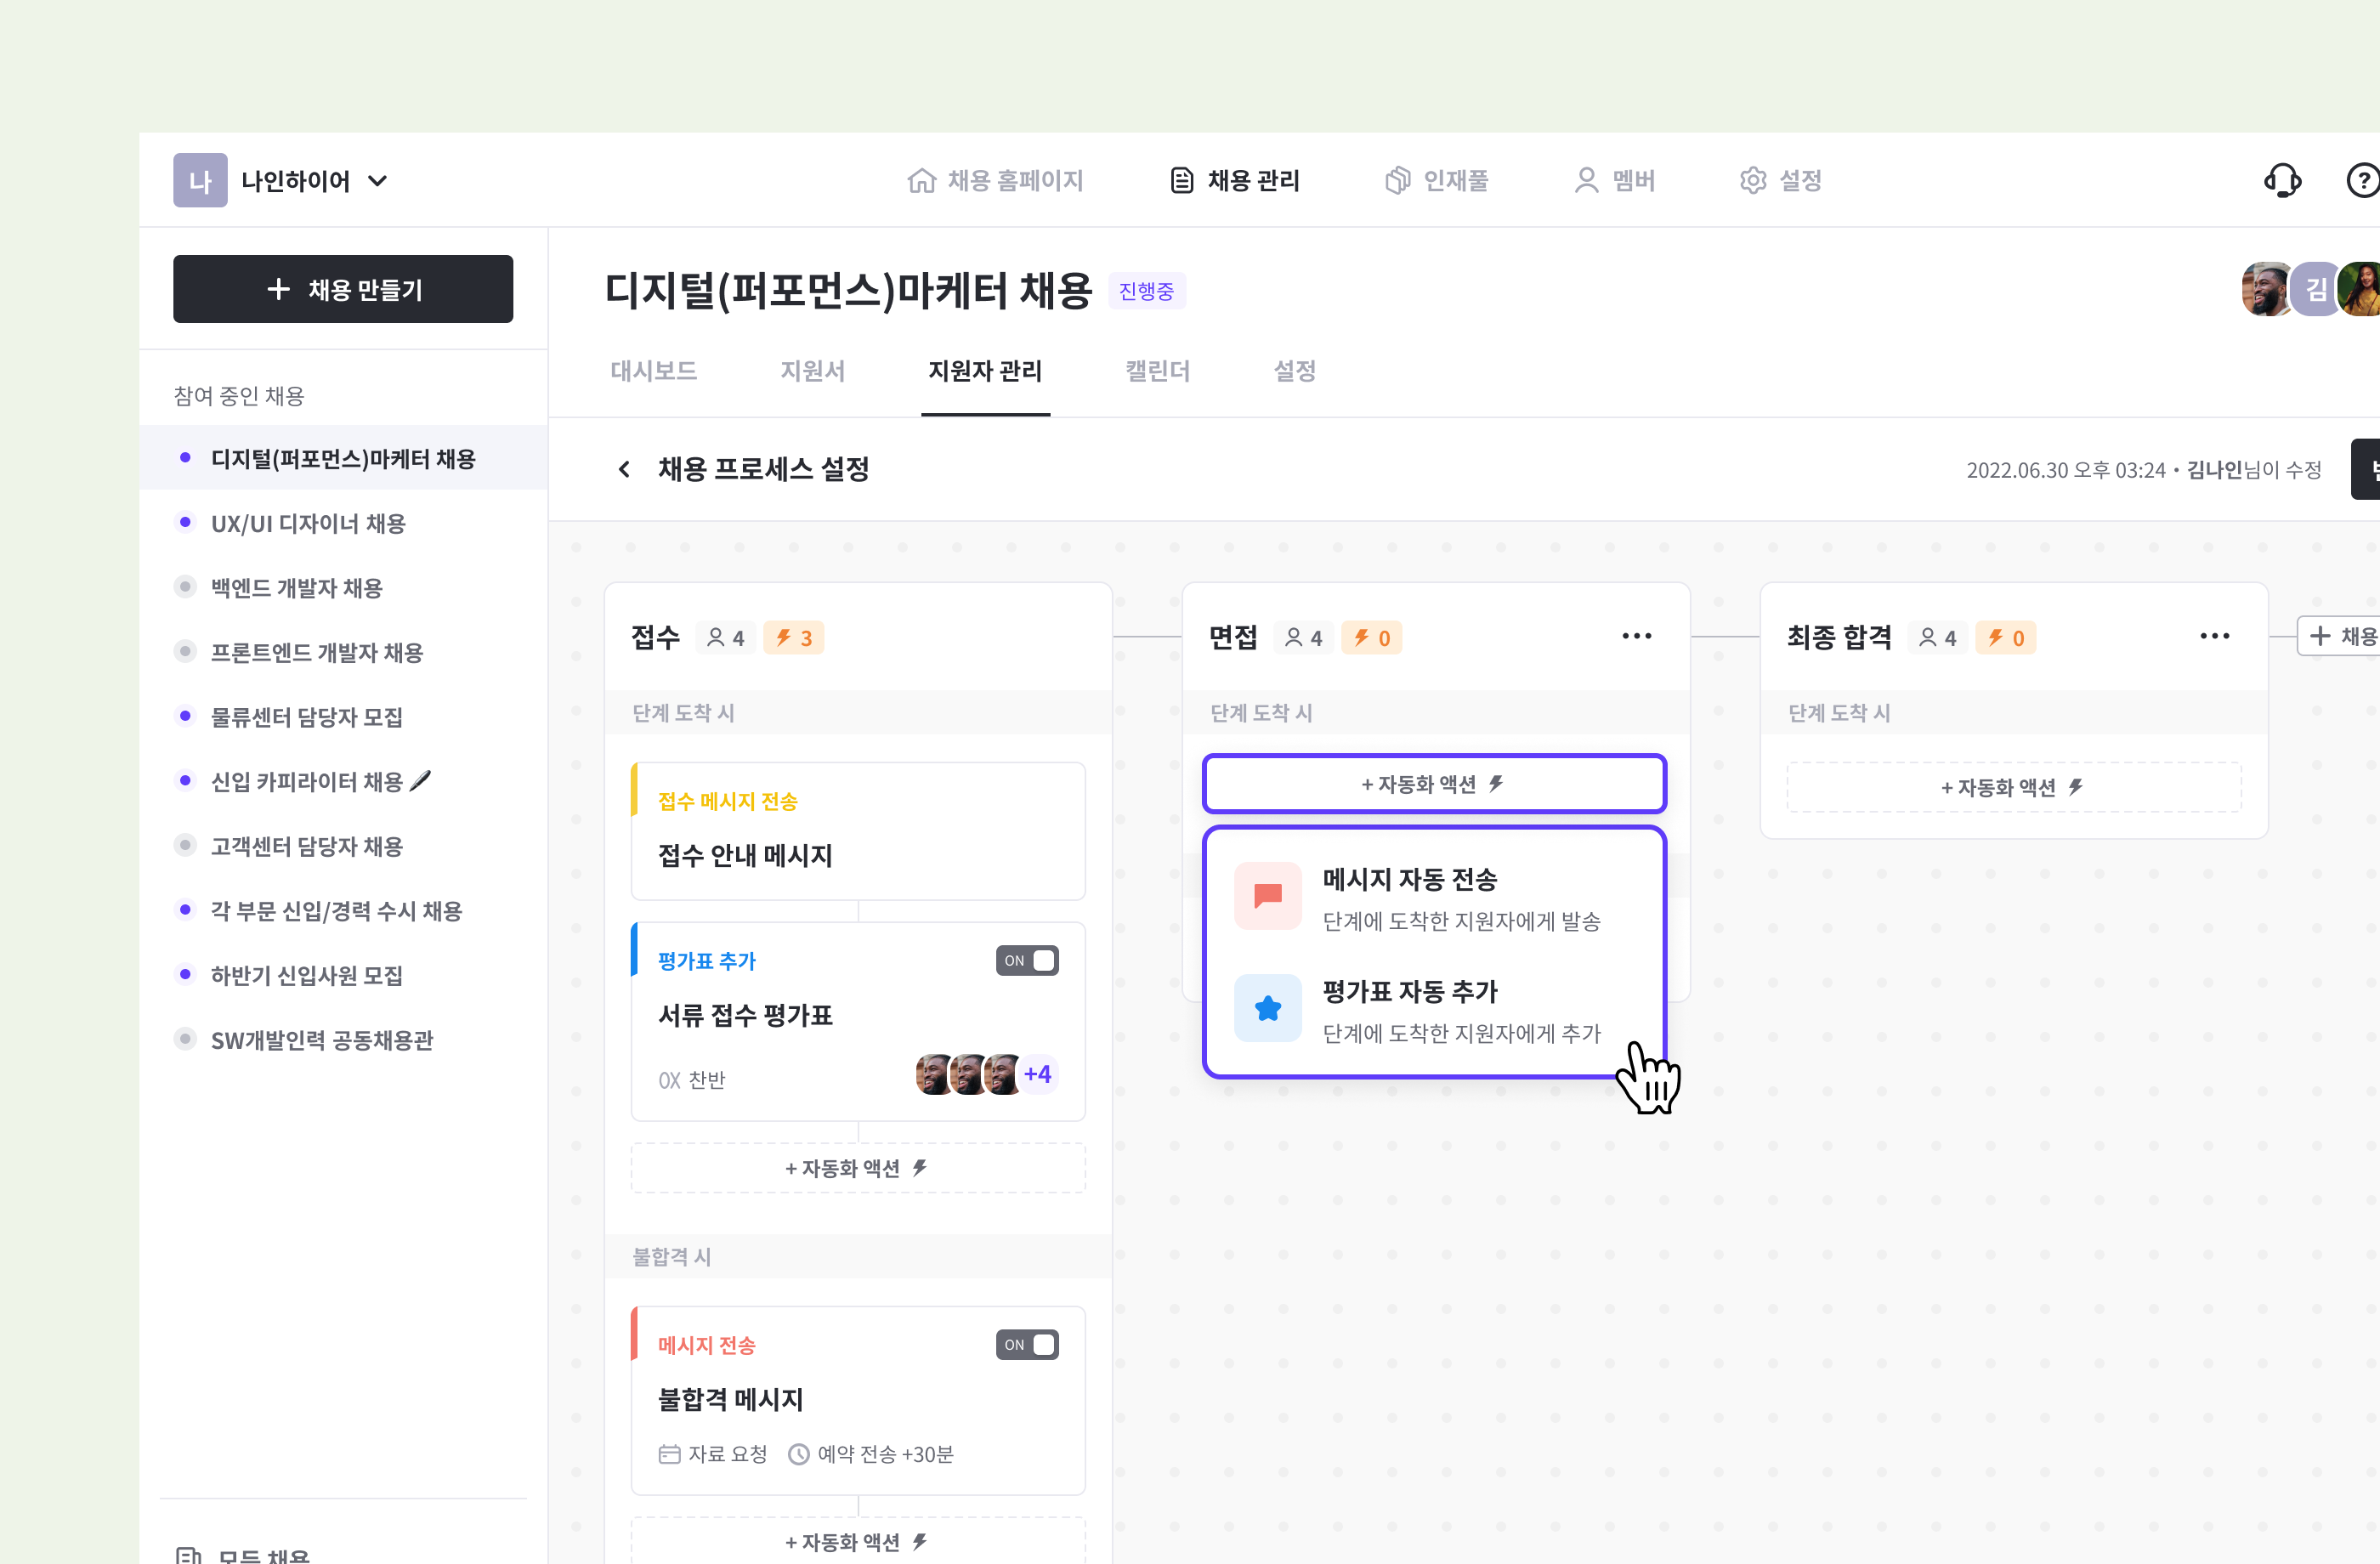Image resolution: width=2380 pixels, height=1564 pixels.
Task: Select the 지원자 관리 tab
Action: tap(985, 371)
